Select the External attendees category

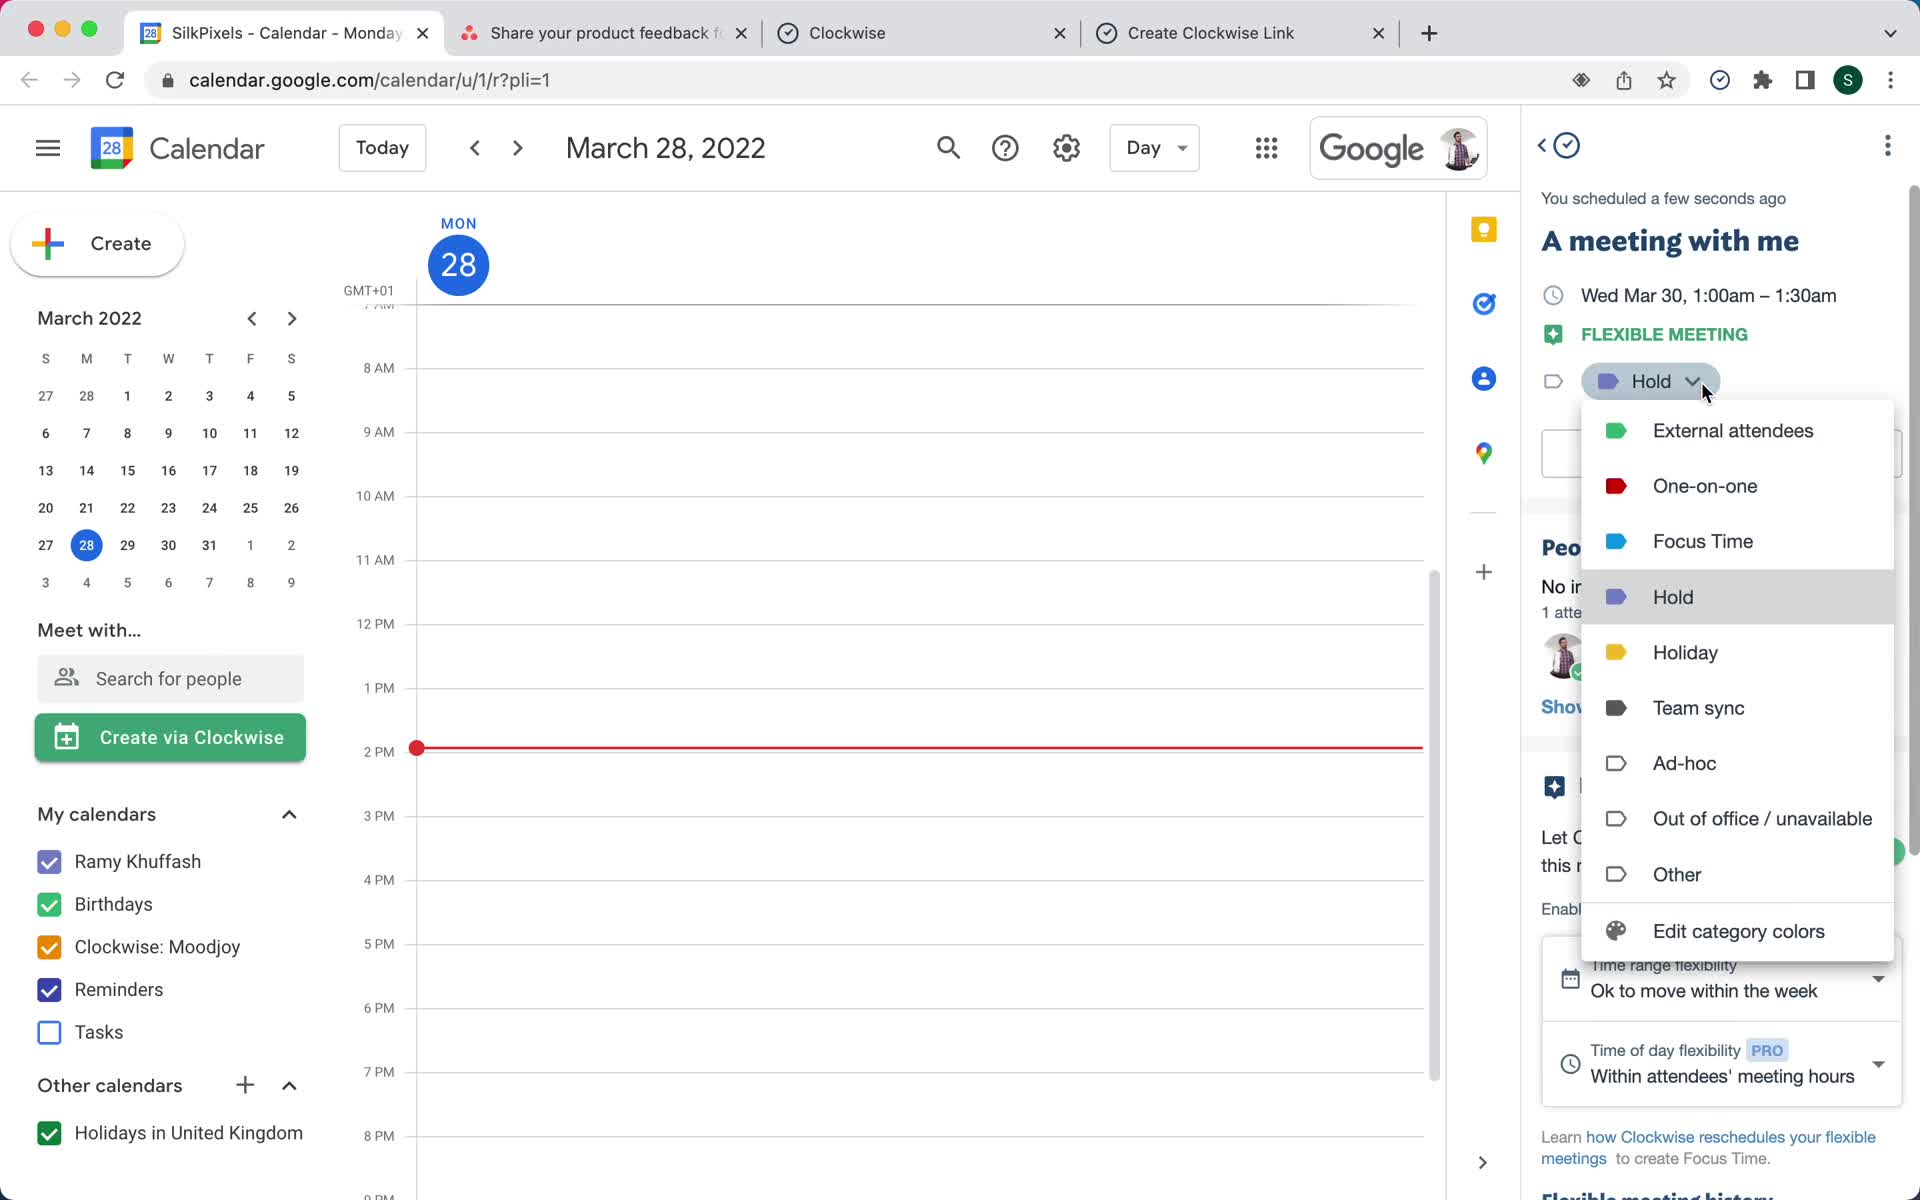1732,430
